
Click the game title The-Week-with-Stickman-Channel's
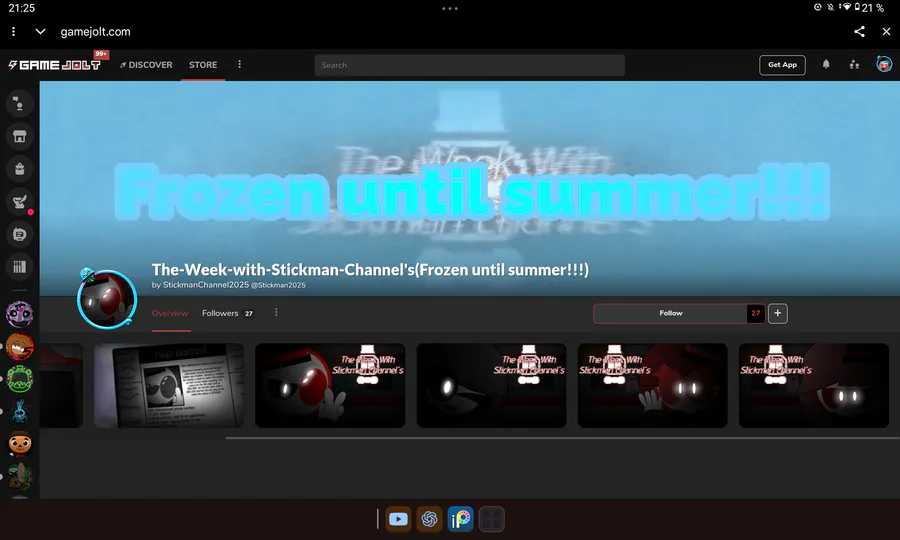click(x=370, y=270)
